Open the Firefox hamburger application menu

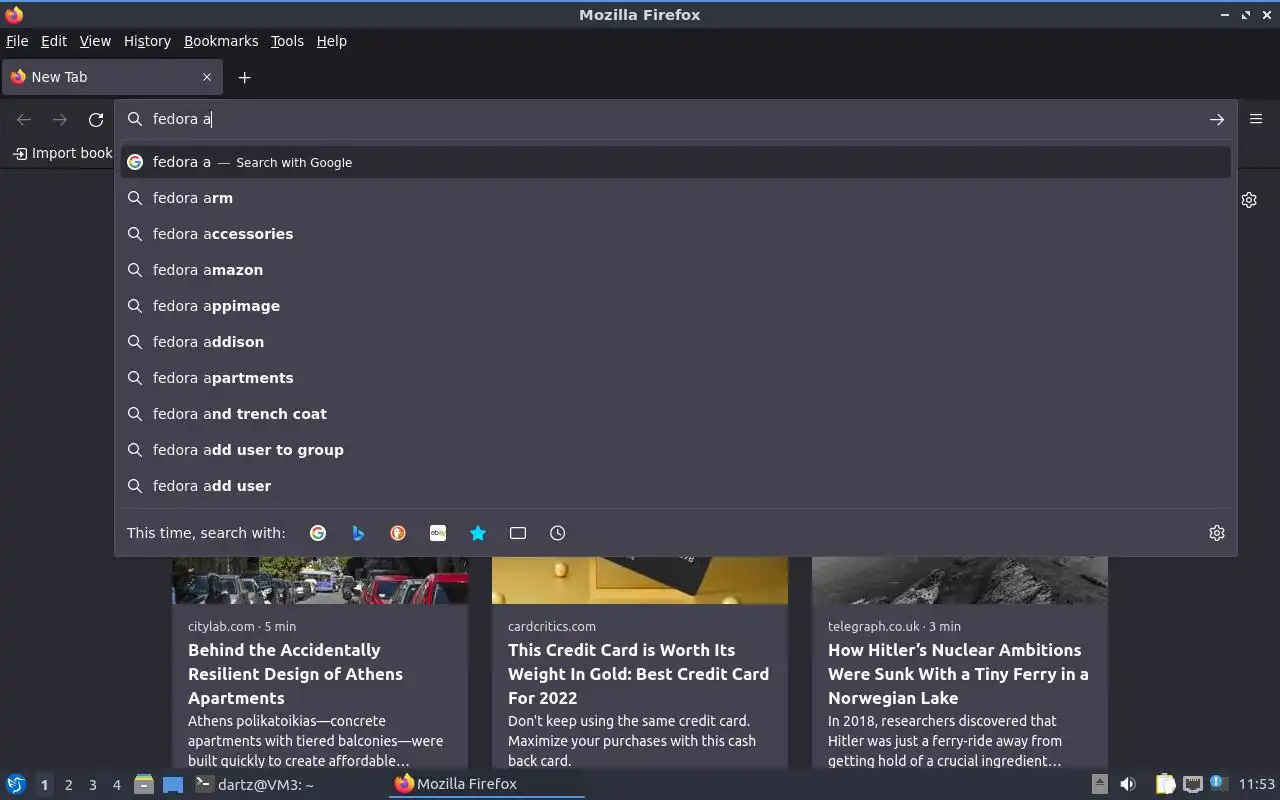tap(1256, 119)
